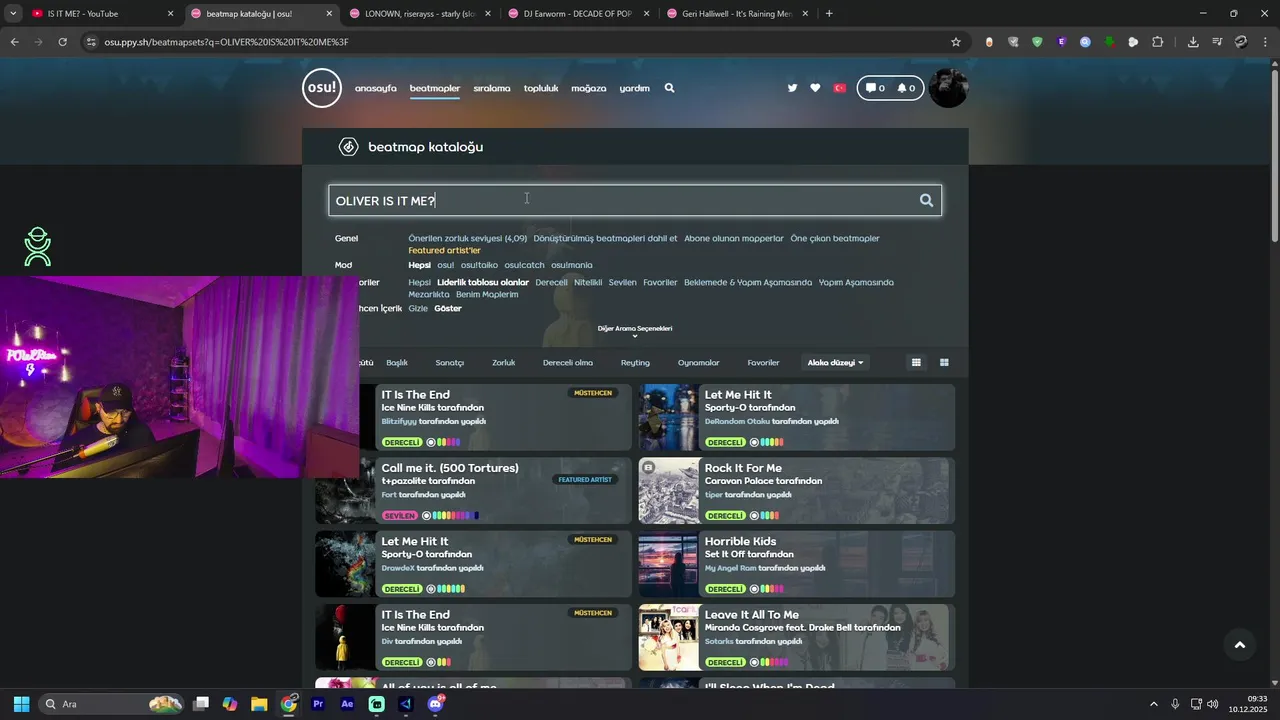Click the purple E extension icon
Image resolution: width=1280 pixels, height=720 pixels.
click(x=1061, y=42)
